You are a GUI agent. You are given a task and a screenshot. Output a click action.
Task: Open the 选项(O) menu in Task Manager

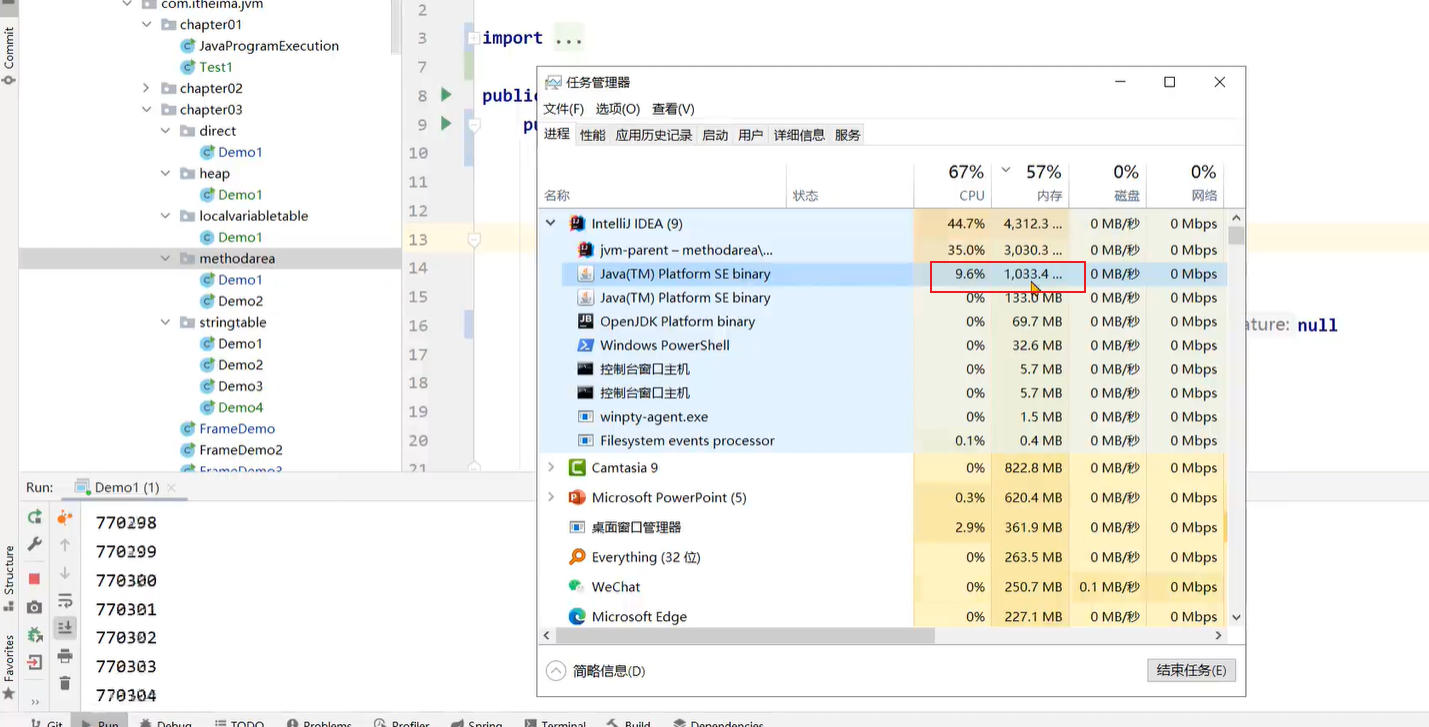(618, 109)
